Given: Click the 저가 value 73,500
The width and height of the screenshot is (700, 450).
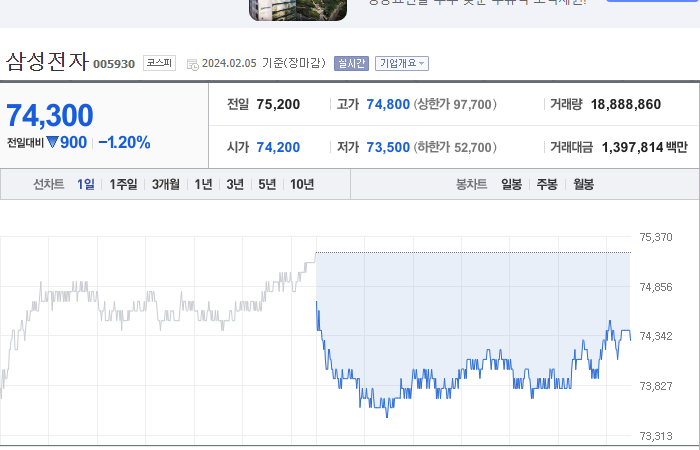Looking at the screenshot, I should pyautogui.click(x=388, y=147).
